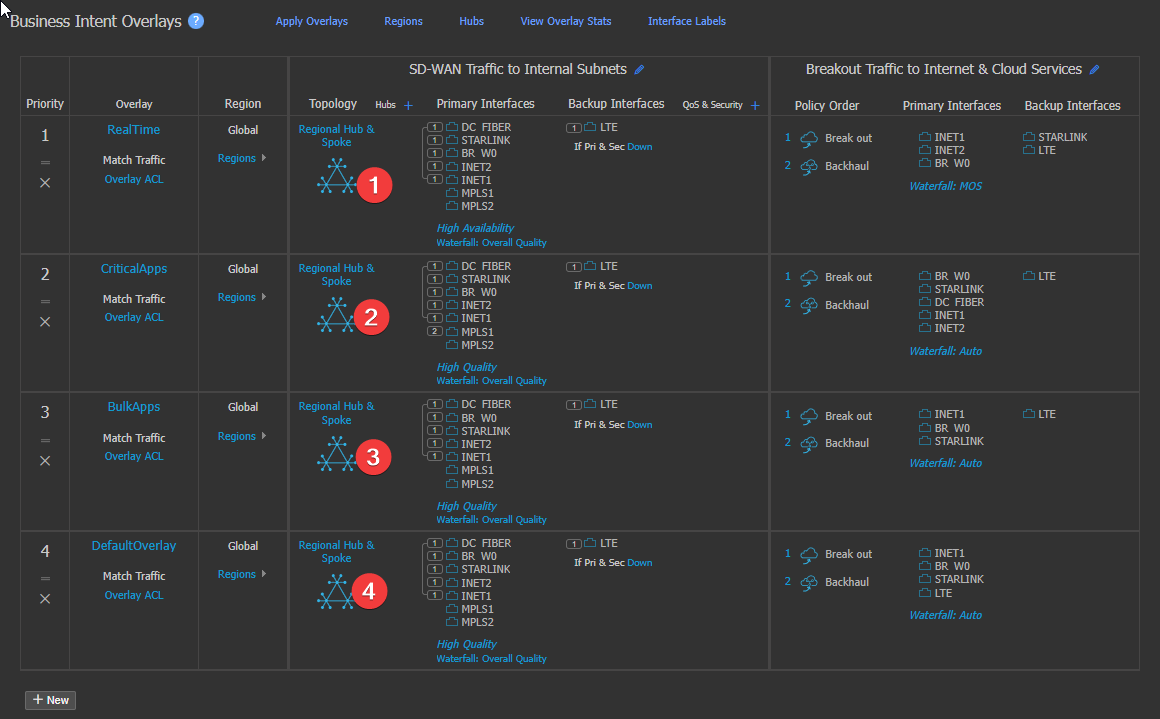Open the Regions top menu

(x=403, y=21)
